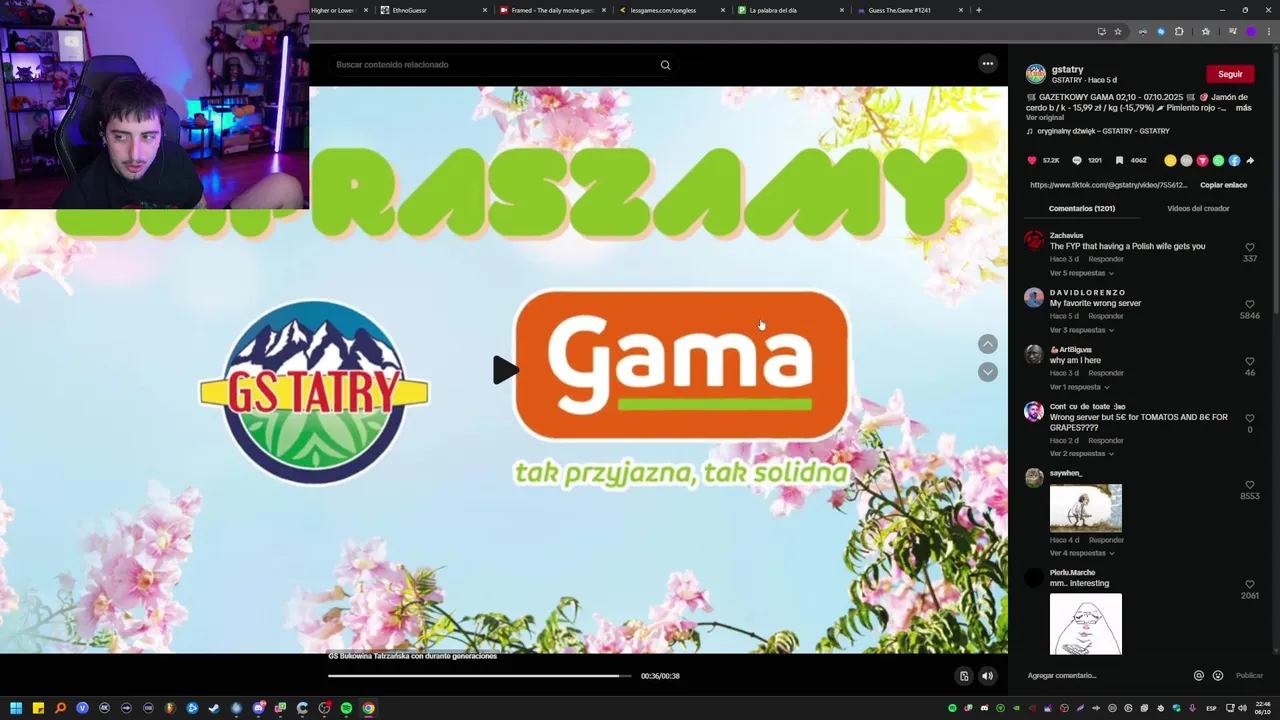Go to next video with down arrow
Screen dimensions: 1280x720
pos(988,372)
